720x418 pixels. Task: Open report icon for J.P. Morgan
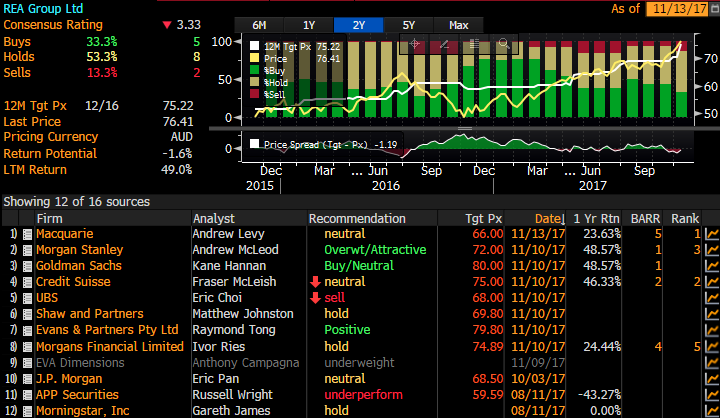(28, 379)
